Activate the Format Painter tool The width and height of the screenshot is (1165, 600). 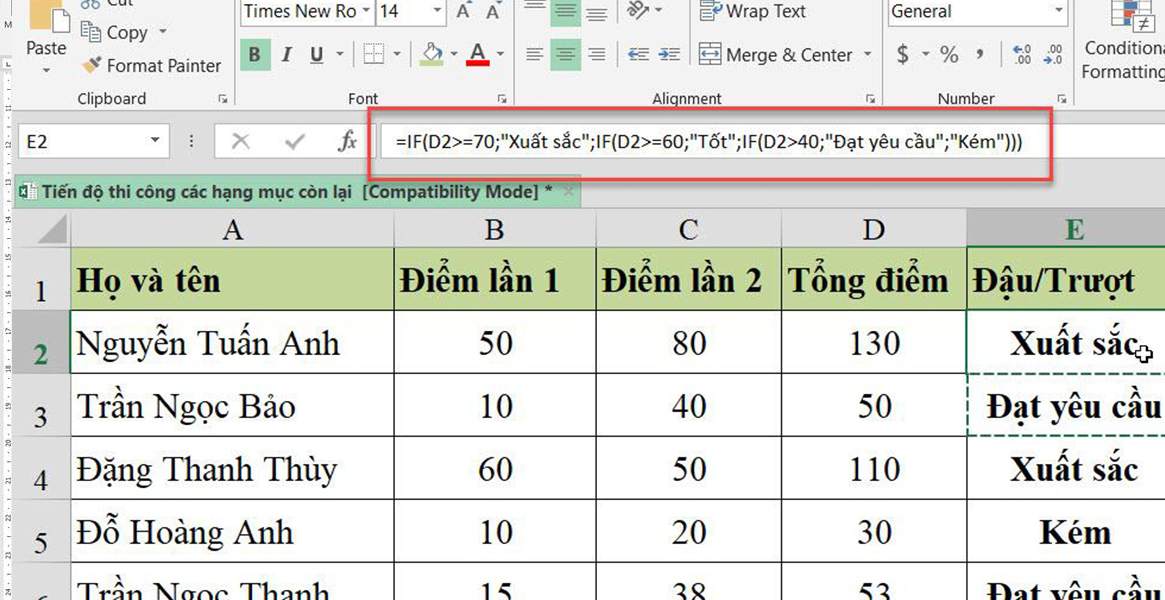pyautogui.click(x=151, y=65)
